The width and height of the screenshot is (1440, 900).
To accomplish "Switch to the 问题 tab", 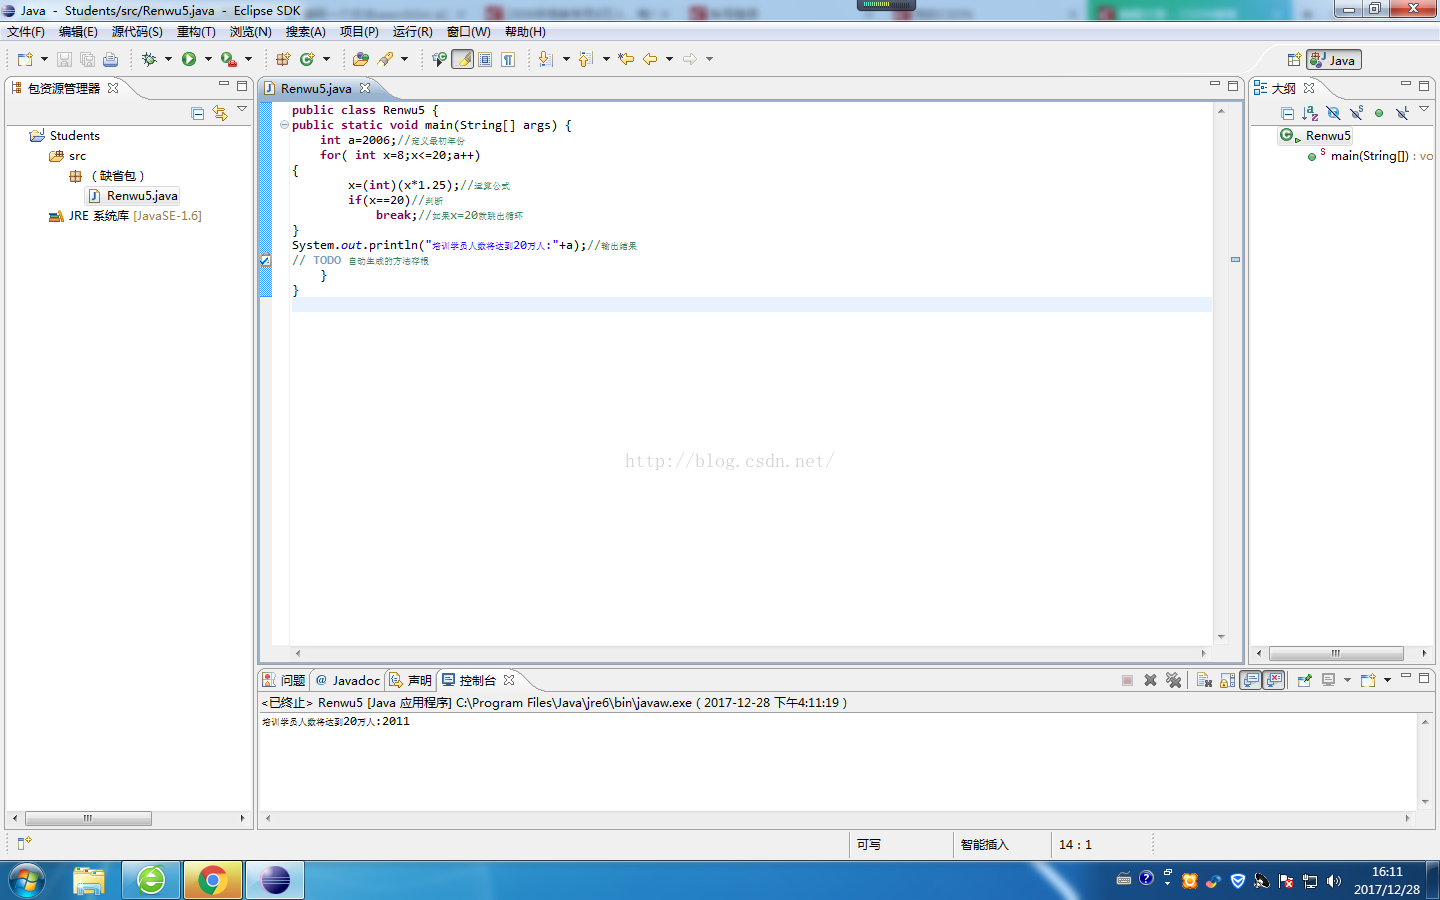I will pos(284,680).
